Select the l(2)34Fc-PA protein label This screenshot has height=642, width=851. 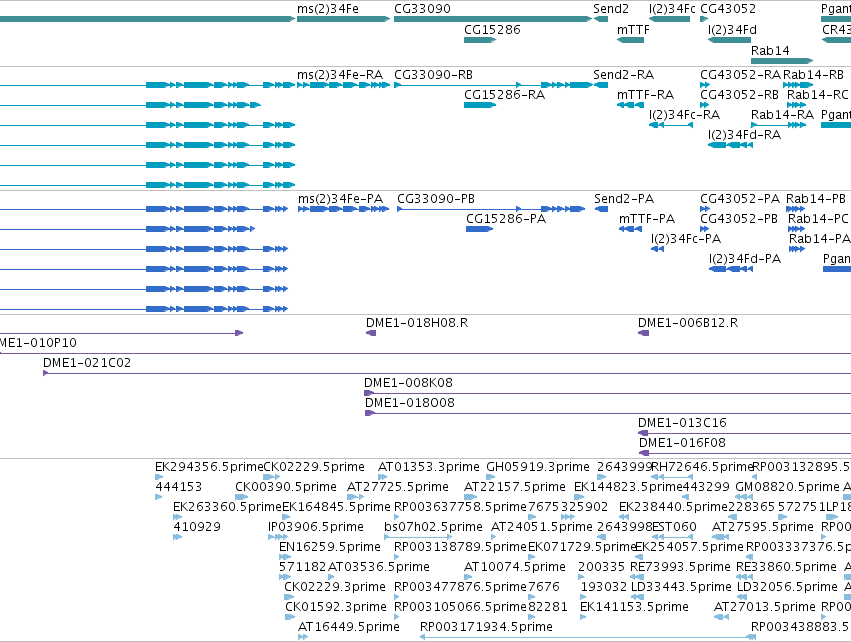point(686,239)
